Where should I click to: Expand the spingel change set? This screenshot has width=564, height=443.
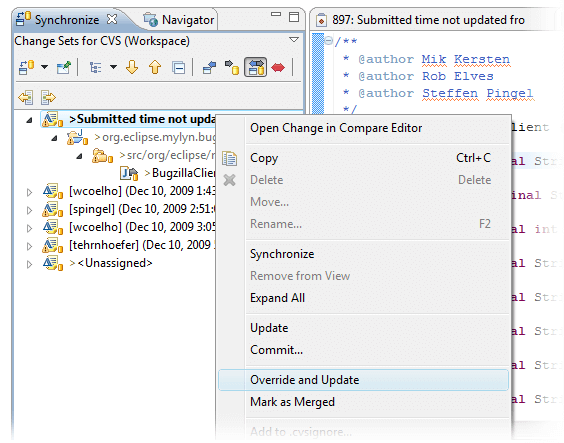(x=29, y=210)
